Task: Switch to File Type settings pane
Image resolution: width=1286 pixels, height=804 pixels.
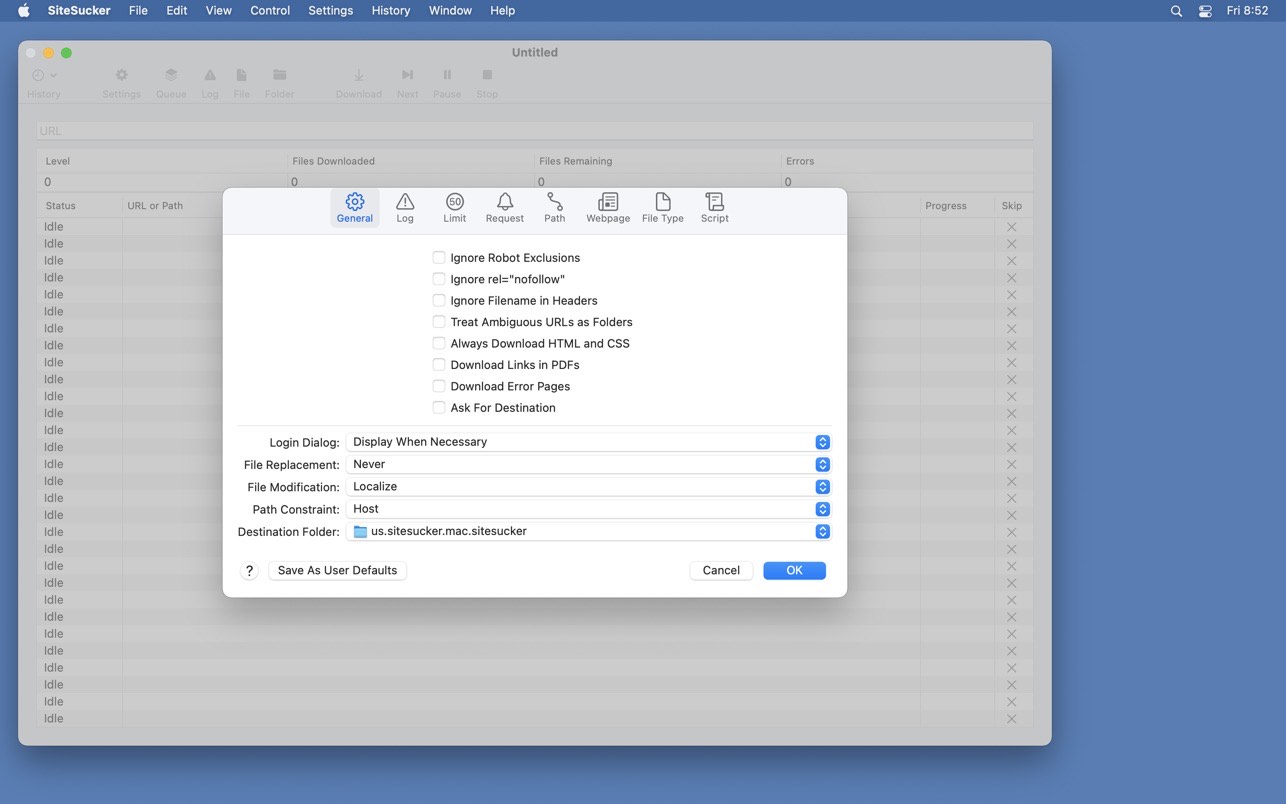Action: pyautogui.click(x=663, y=208)
